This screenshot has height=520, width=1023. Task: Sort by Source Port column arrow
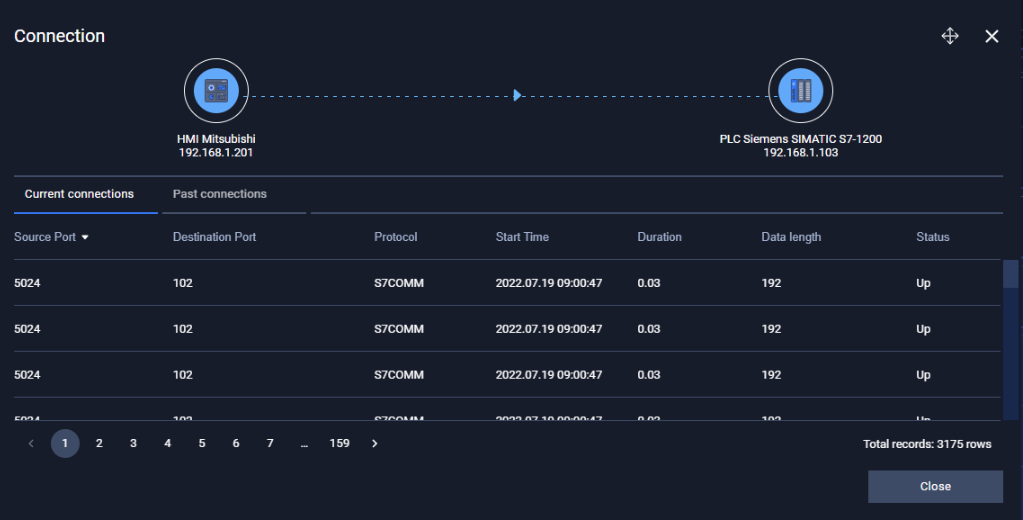click(x=85, y=237)
